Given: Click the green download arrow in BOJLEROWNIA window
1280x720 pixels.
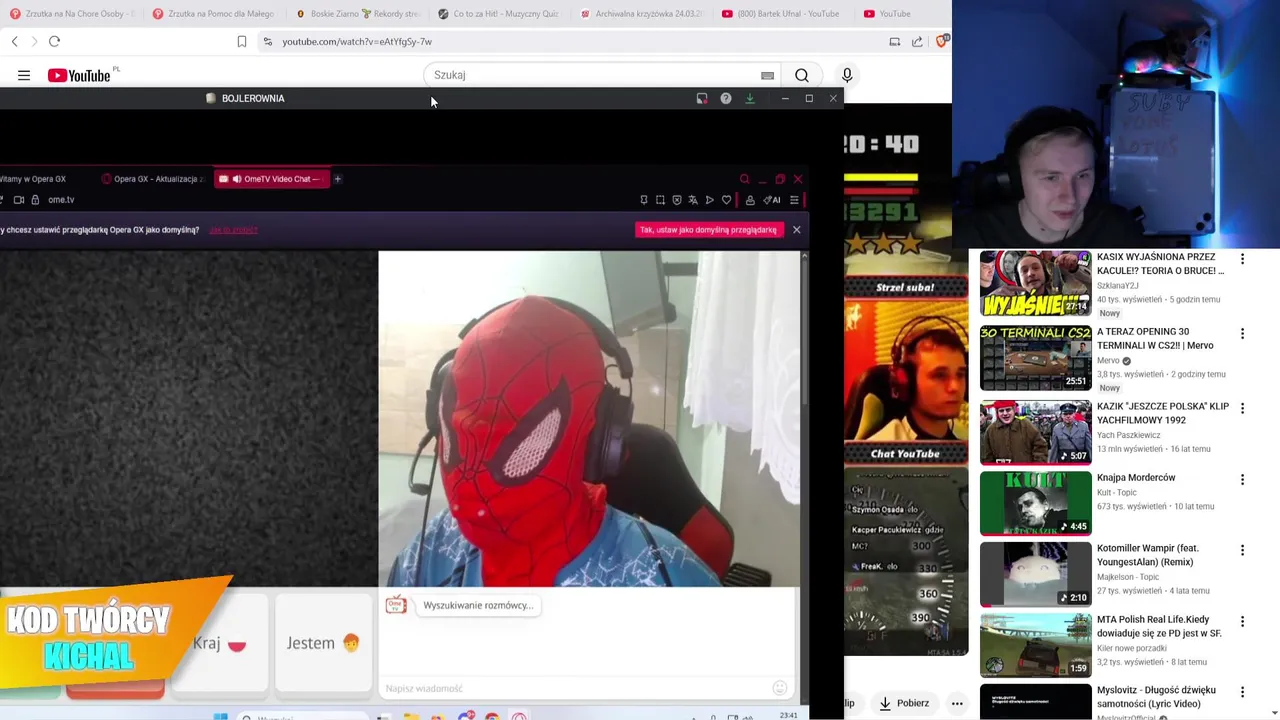Looking at the screenshot, I should 750,98.
